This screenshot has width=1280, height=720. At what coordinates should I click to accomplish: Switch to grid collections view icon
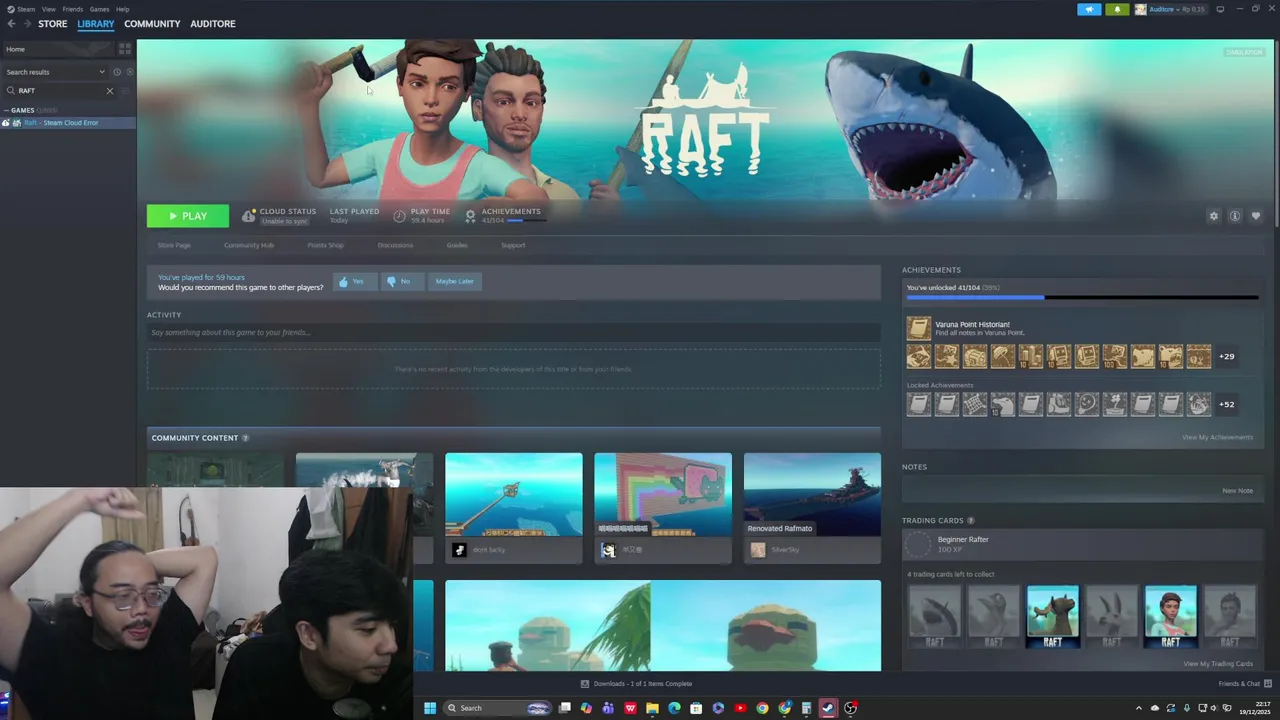pos(125,49)
